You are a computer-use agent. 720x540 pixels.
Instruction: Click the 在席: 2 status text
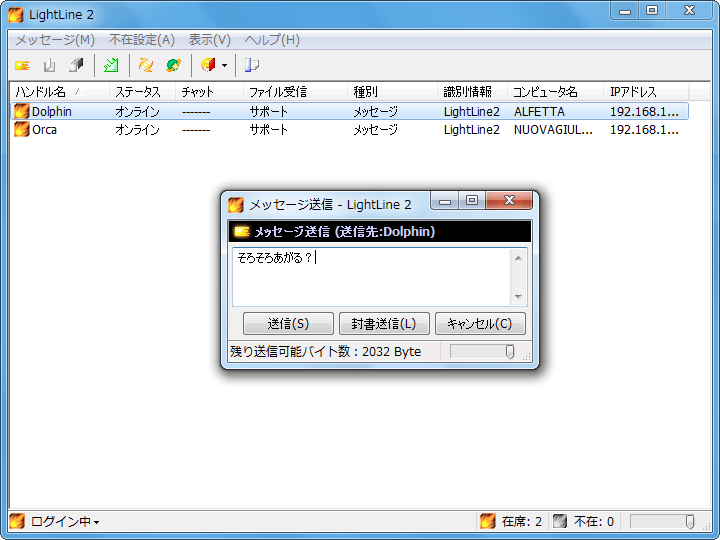[522, 522]
